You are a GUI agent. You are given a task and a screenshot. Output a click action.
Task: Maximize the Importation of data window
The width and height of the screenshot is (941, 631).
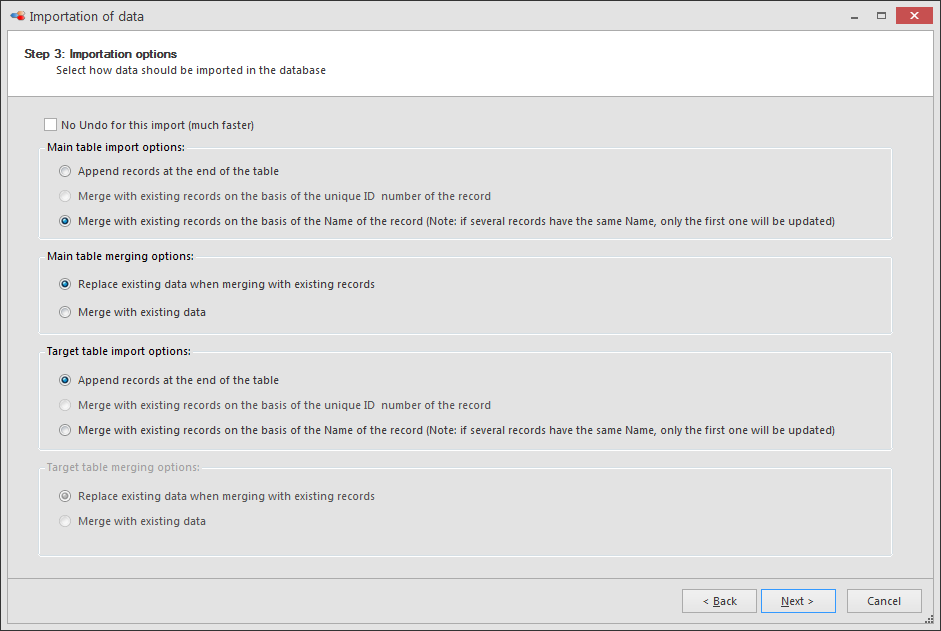tap(881, 16)
